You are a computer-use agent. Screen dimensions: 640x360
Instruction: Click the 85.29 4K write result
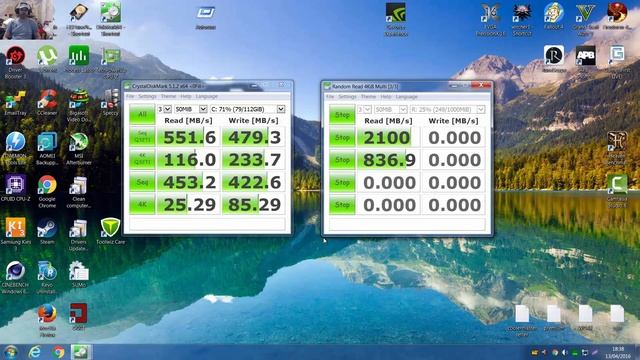click(x=253, y=204)
